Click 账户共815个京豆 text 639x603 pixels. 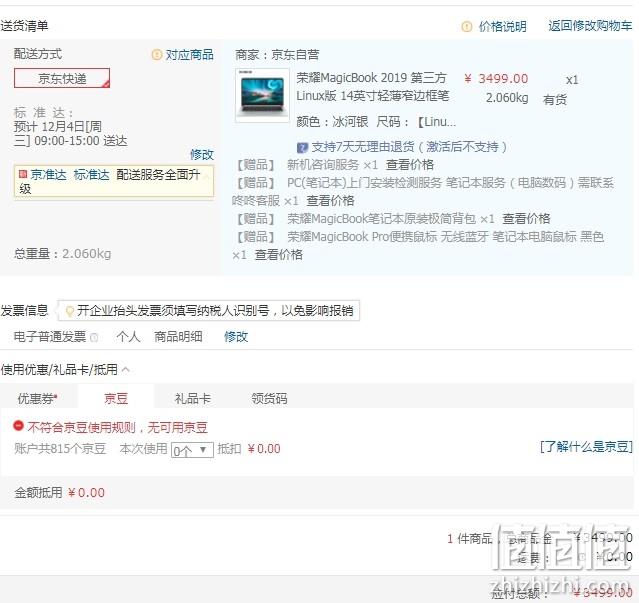(x=60, y=449)
